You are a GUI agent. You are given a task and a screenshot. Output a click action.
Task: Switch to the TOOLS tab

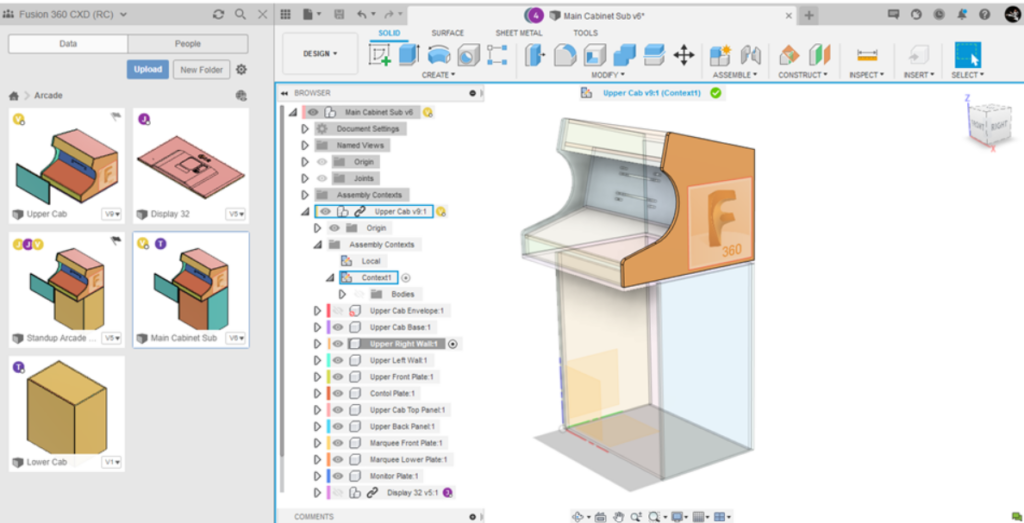[585, 33]
